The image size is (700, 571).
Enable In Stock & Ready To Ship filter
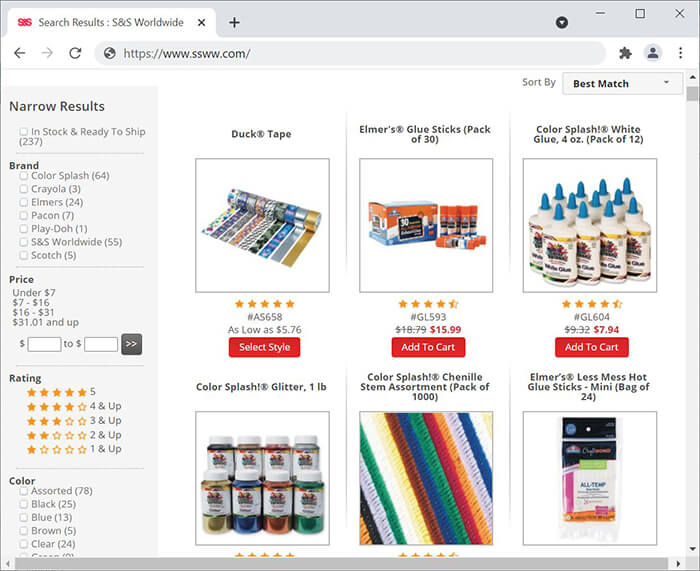(24, 132)
